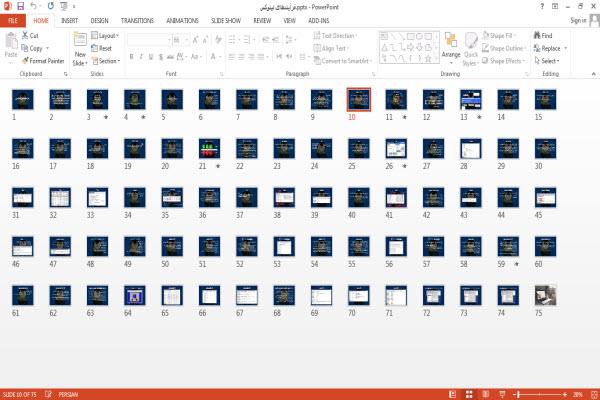Toggle text Shadow formatting
The height and width of the screenshot is (400, 600).
click(161, 57)
